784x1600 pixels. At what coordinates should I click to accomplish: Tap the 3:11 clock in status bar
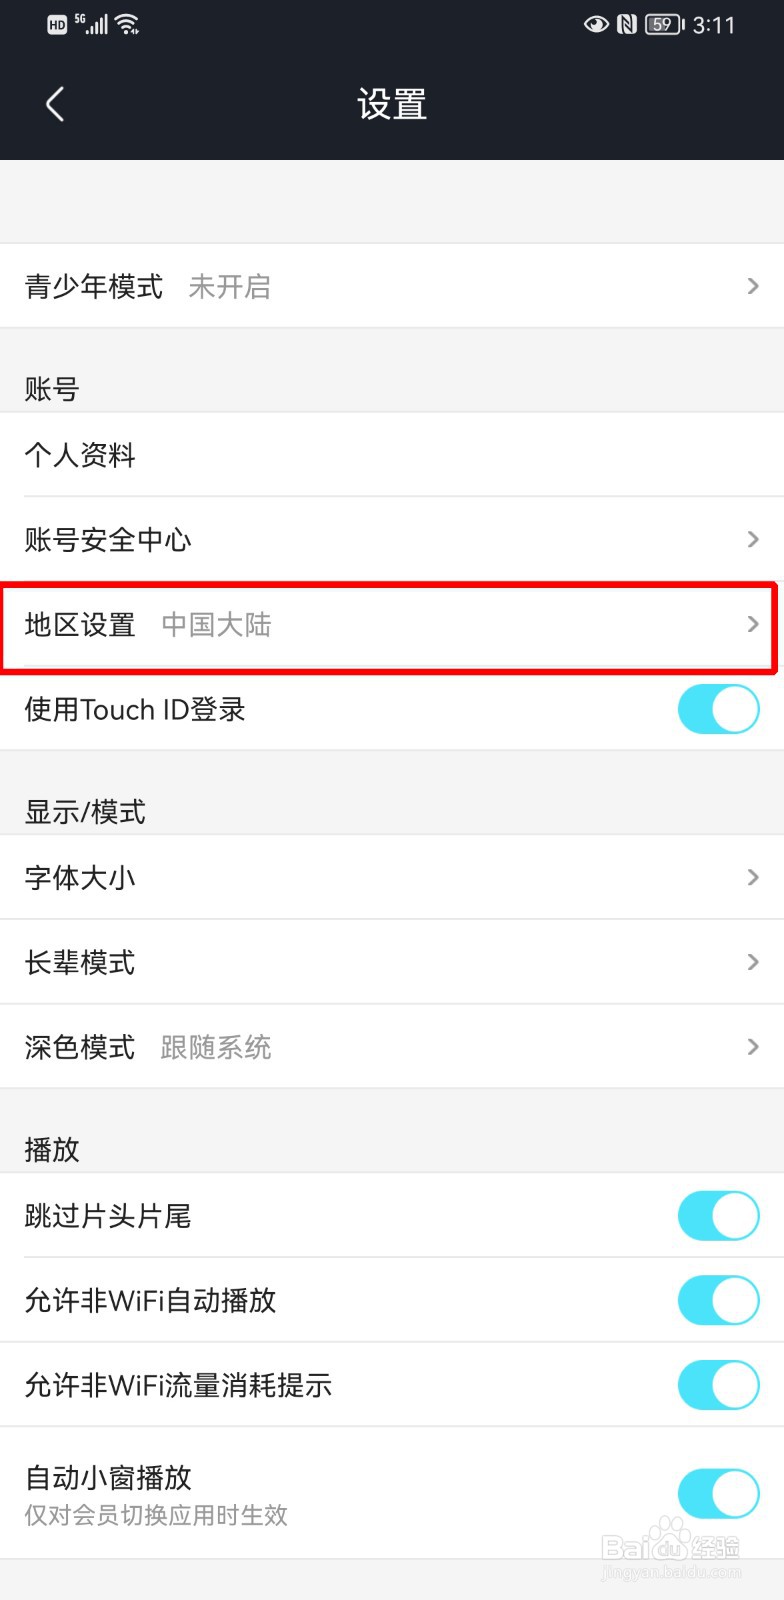pos(714,25)
